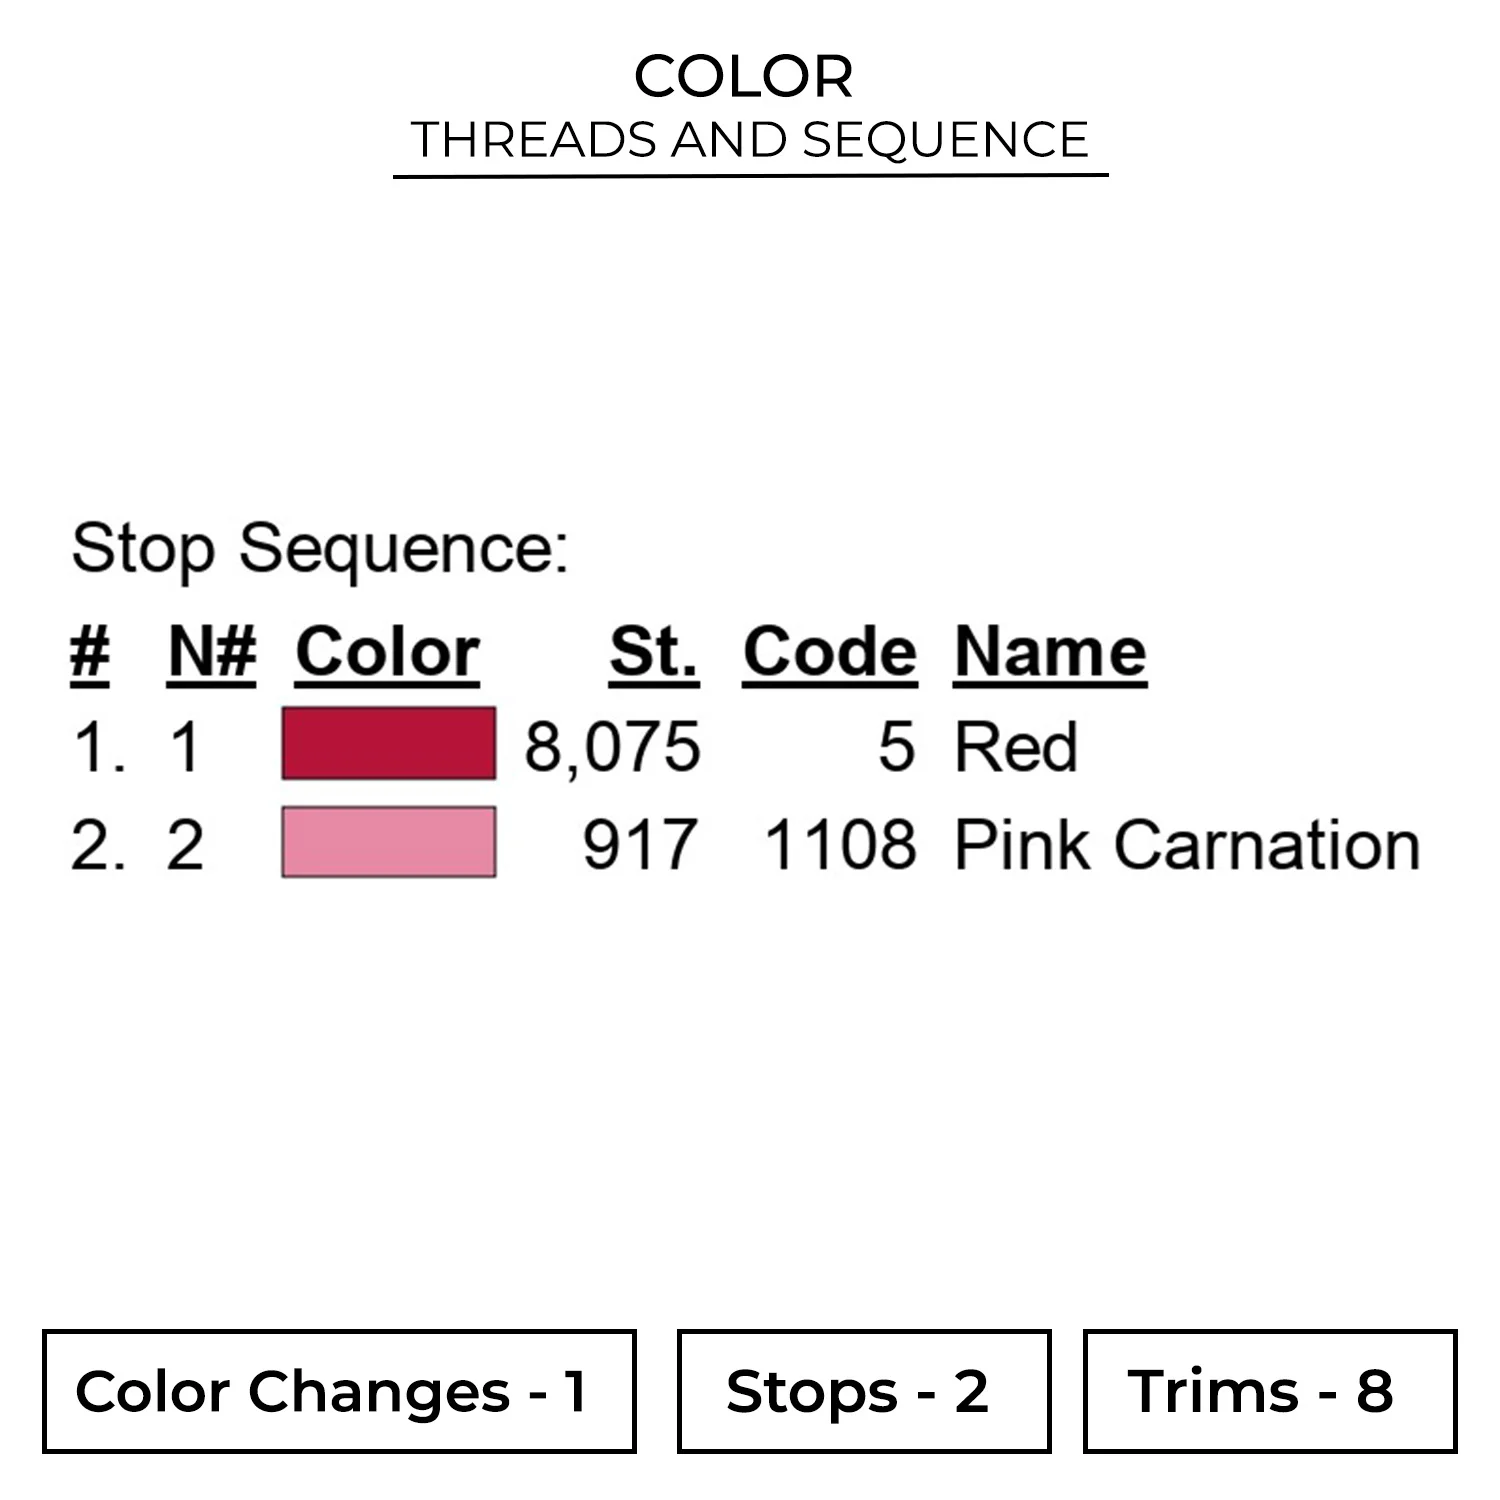Click the red thread color swatch
Screen dimensions: 1500x1500
coord(388,743)
